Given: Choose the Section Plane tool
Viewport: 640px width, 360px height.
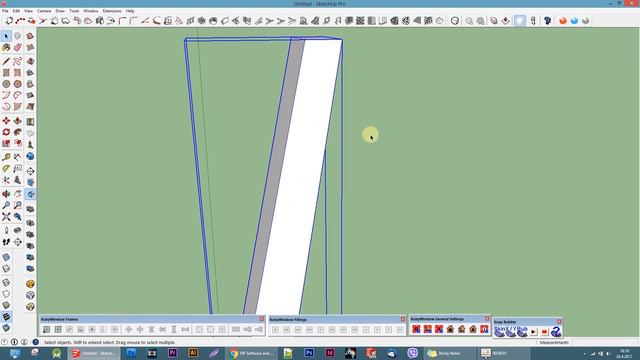Looking at the screenshot, I should pyautogui.click(x=18, y=242).
